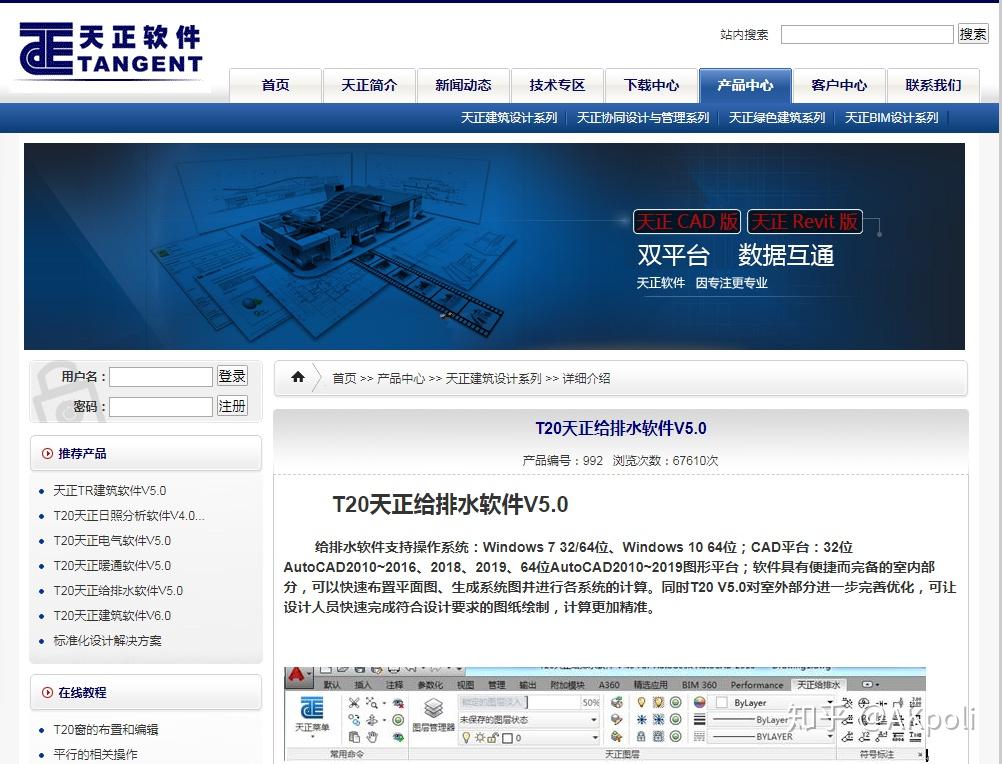Click the color wheel icon beside ByLayer
Screen dimensions: 1002x764
click(700, 703)
